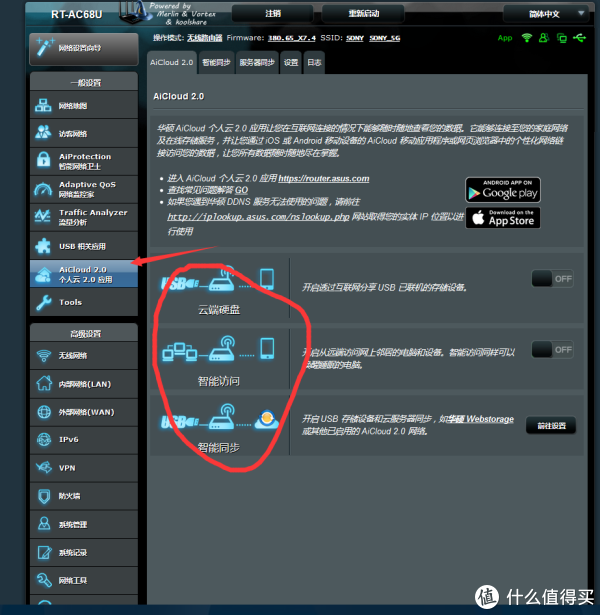Open the VPN icon
Screen dimensions: 600x615
point(44,468)
